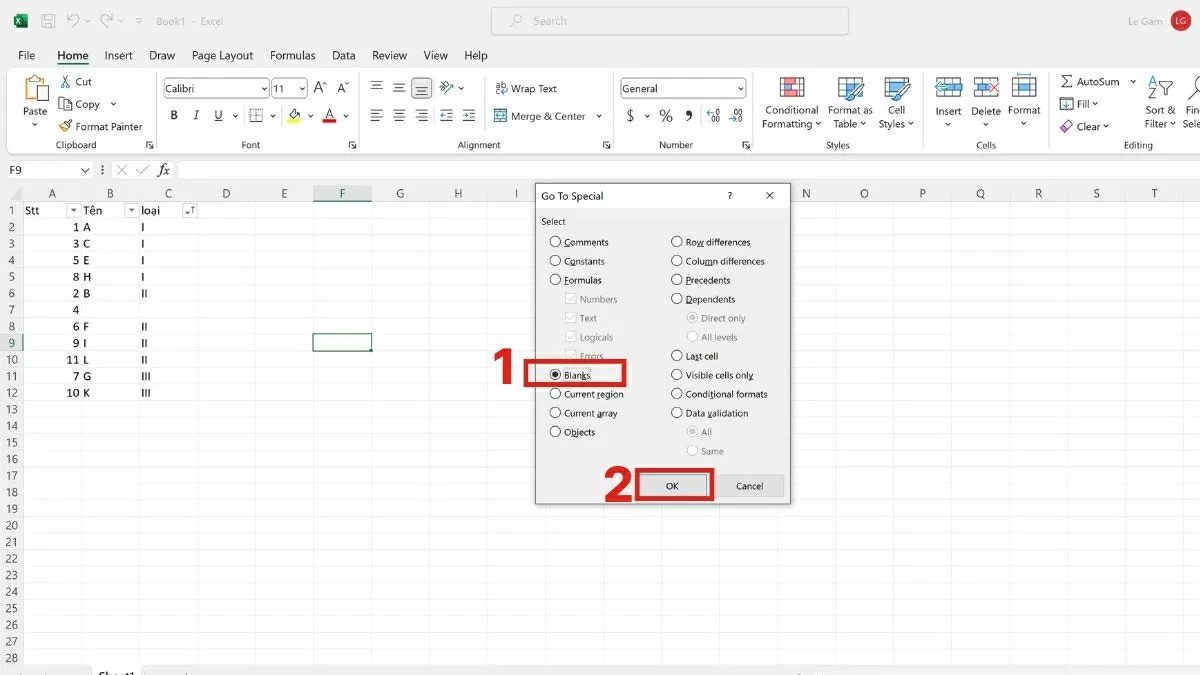Click Cancel in Go To Special dialog

point(749,486)
